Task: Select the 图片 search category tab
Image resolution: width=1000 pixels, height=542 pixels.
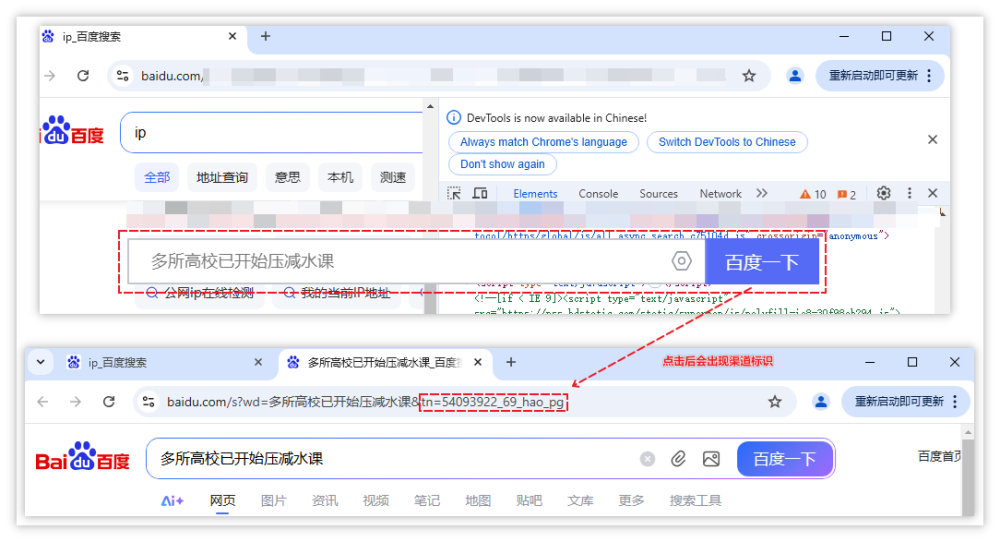Action: click(273, 500)
